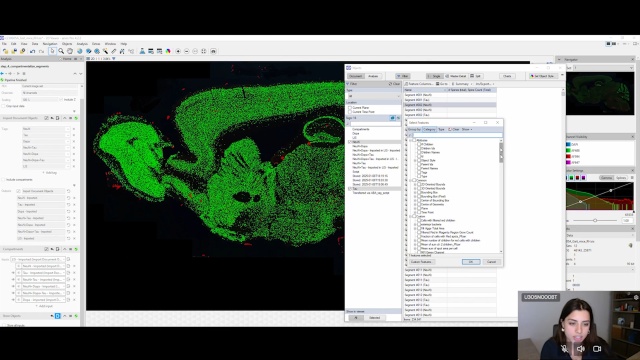Open the Summary dropdown in Objects window
The width and height of the screenshot is (640, 360).
pos(462,84)
